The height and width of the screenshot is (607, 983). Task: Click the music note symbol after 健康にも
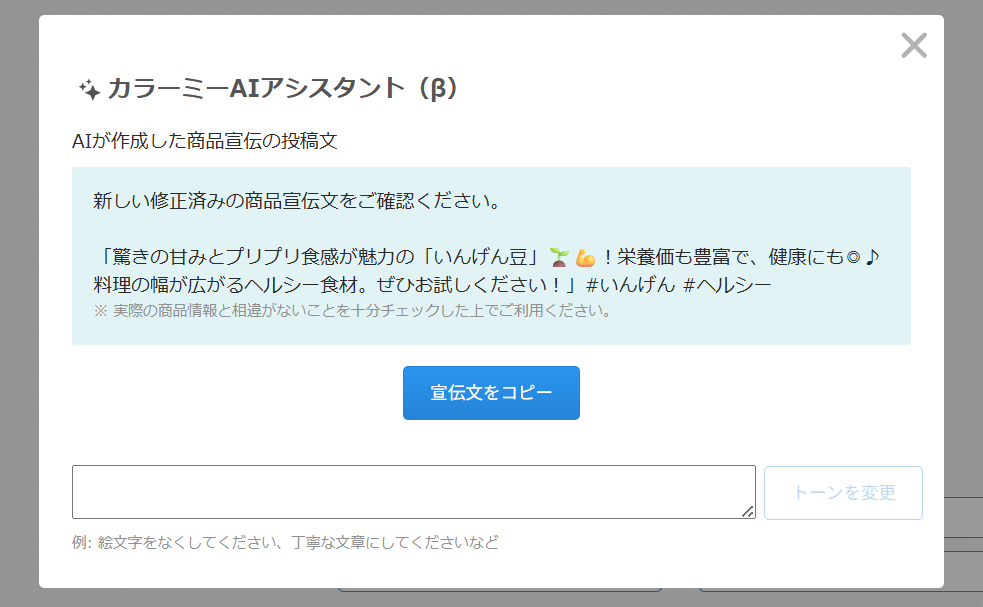coord(871,257)
